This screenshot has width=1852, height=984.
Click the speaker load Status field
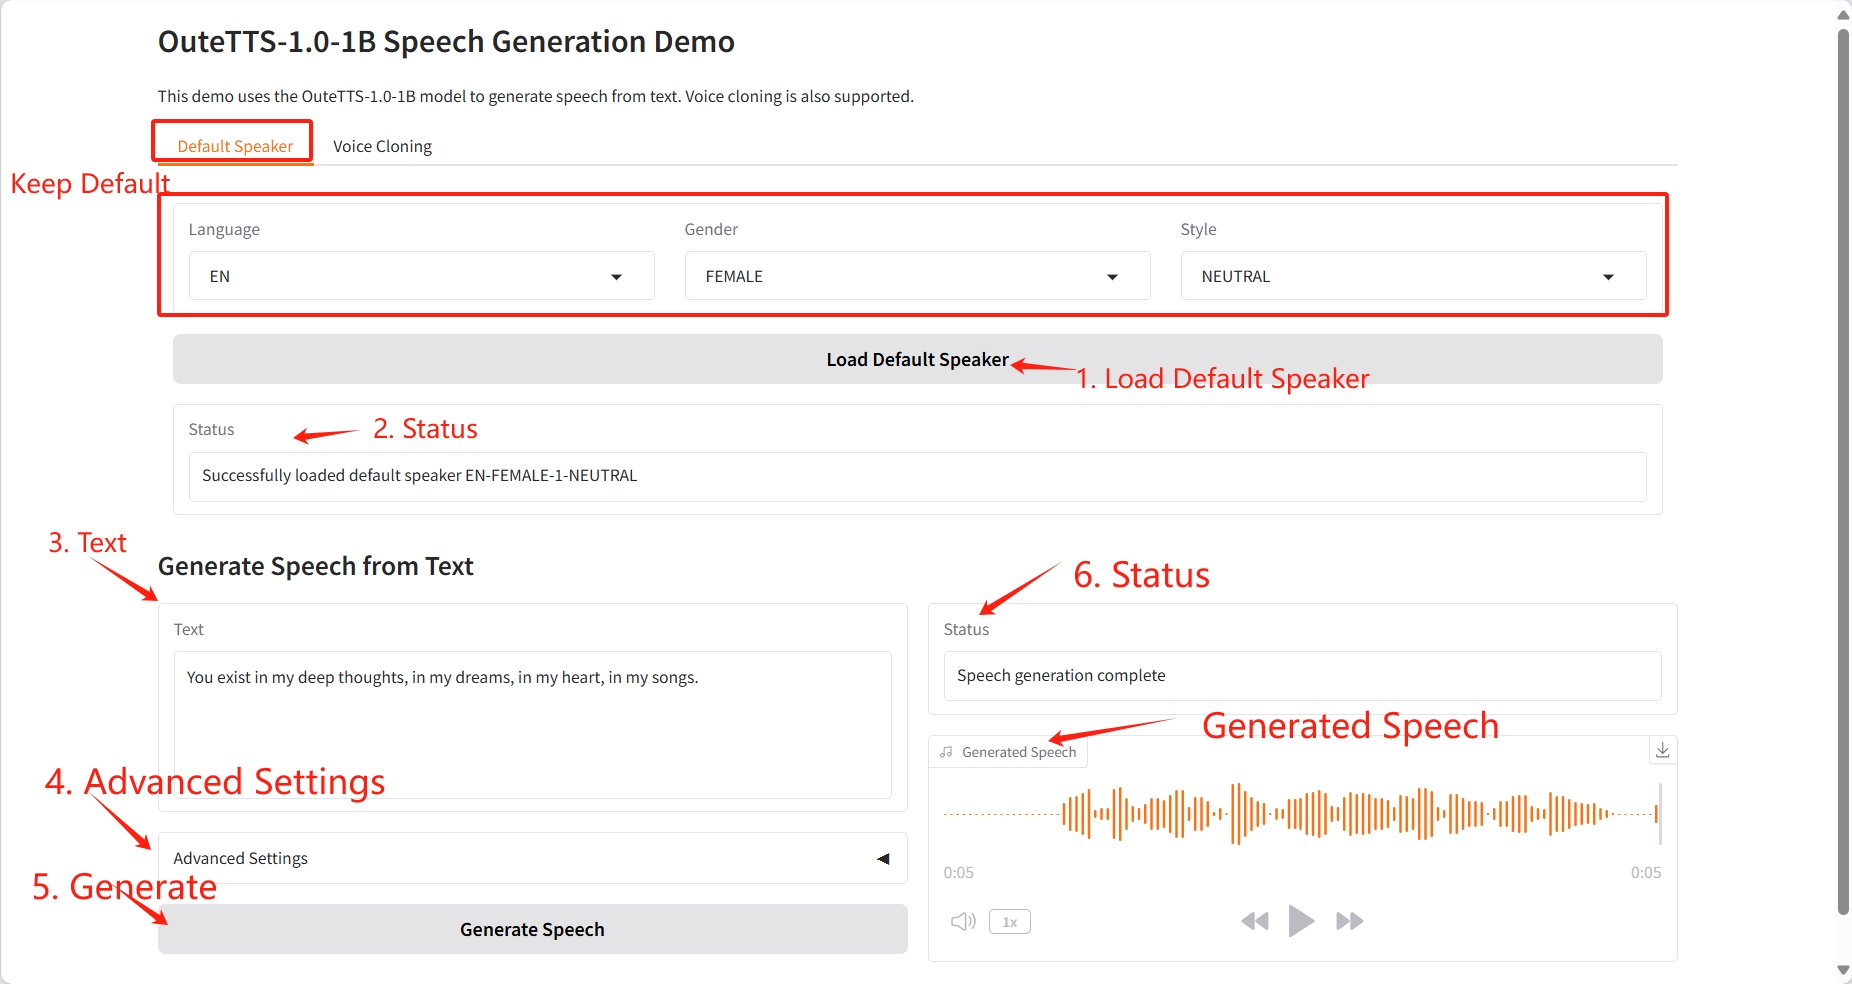click(916, 476)
